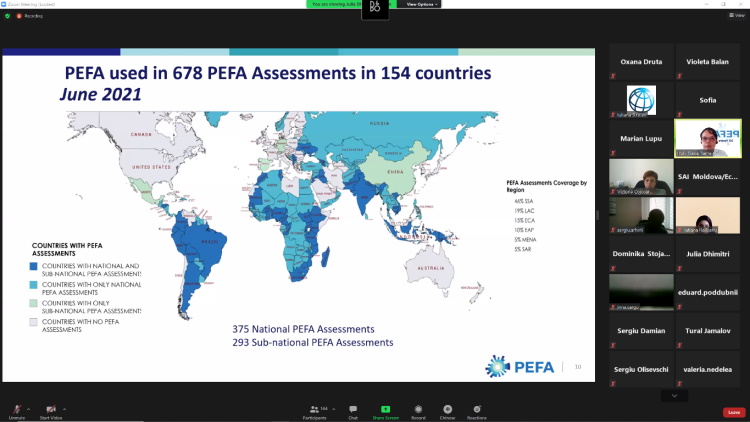
Task: Click the View layout button at top right
Action: tap(737, 15)
